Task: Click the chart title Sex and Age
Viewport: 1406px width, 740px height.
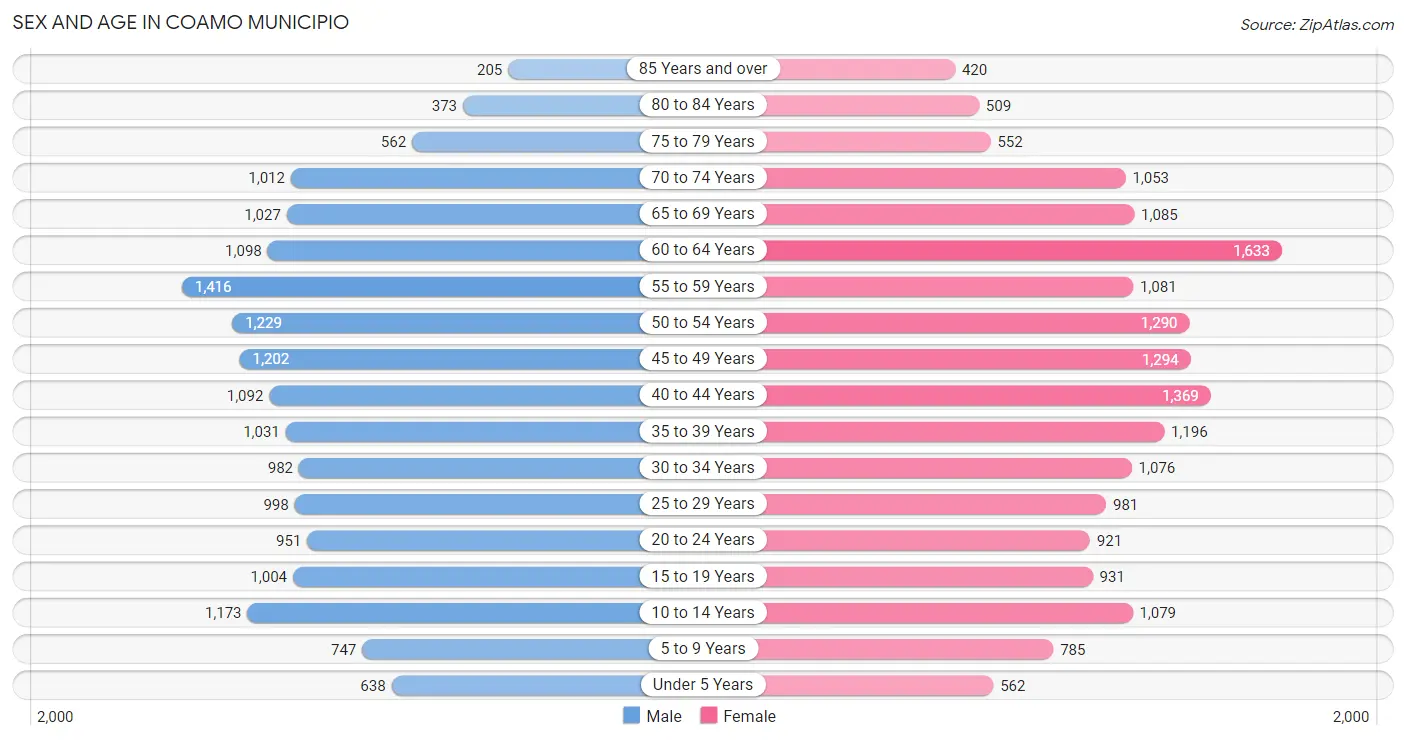Action: pos(180,21)
